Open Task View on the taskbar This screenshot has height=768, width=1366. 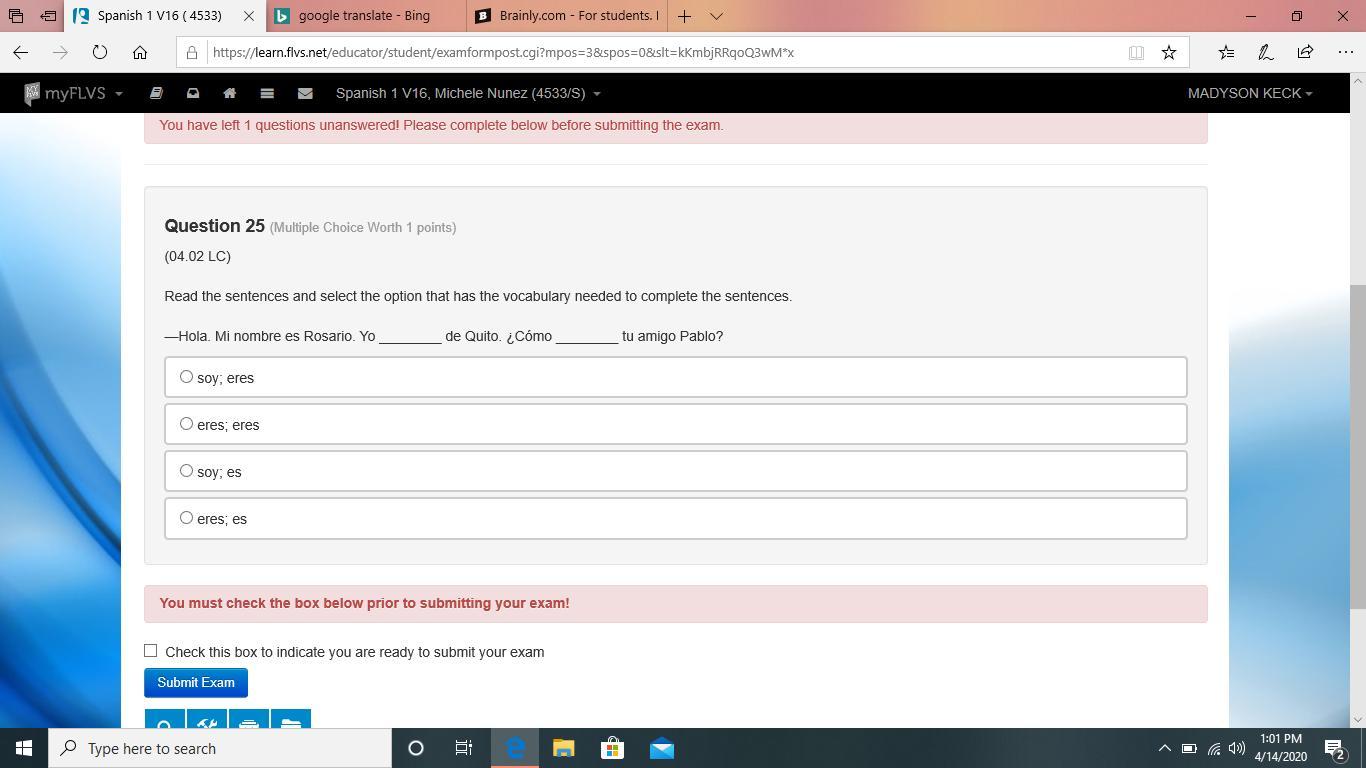(x=464, y=748)
